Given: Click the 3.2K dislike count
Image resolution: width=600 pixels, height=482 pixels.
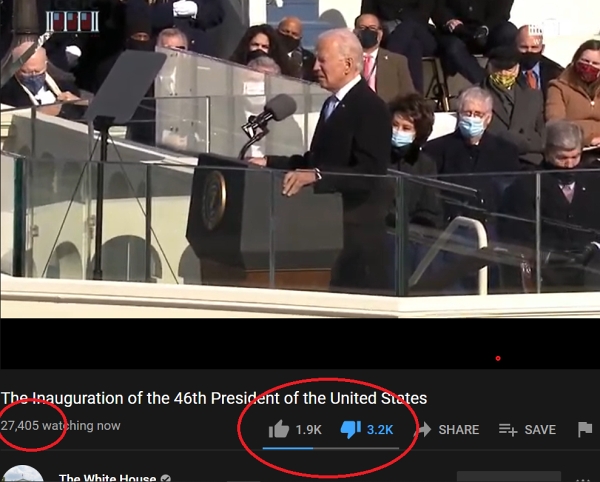Looking at the screenshot, I should tap(380, 430).
